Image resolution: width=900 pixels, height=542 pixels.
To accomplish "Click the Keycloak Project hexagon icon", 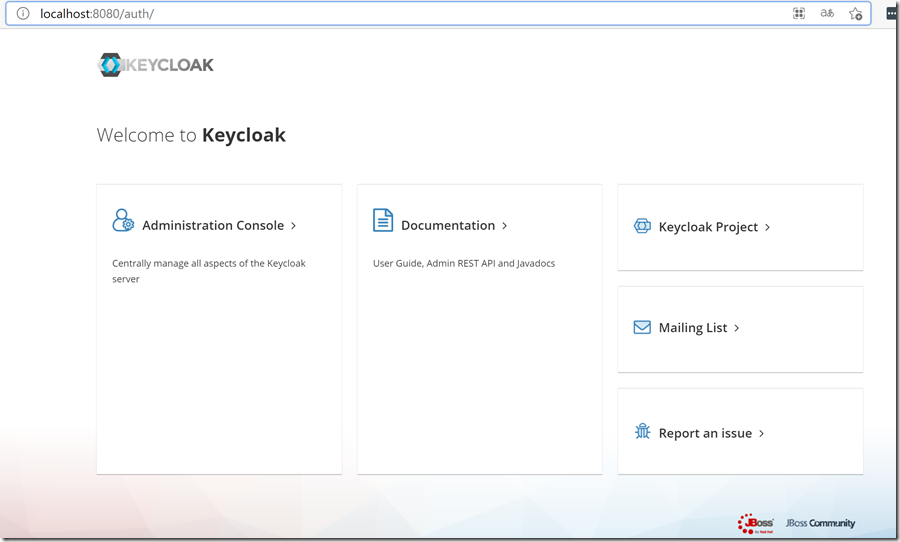I will pyautogui.click(x=642, y=226).
